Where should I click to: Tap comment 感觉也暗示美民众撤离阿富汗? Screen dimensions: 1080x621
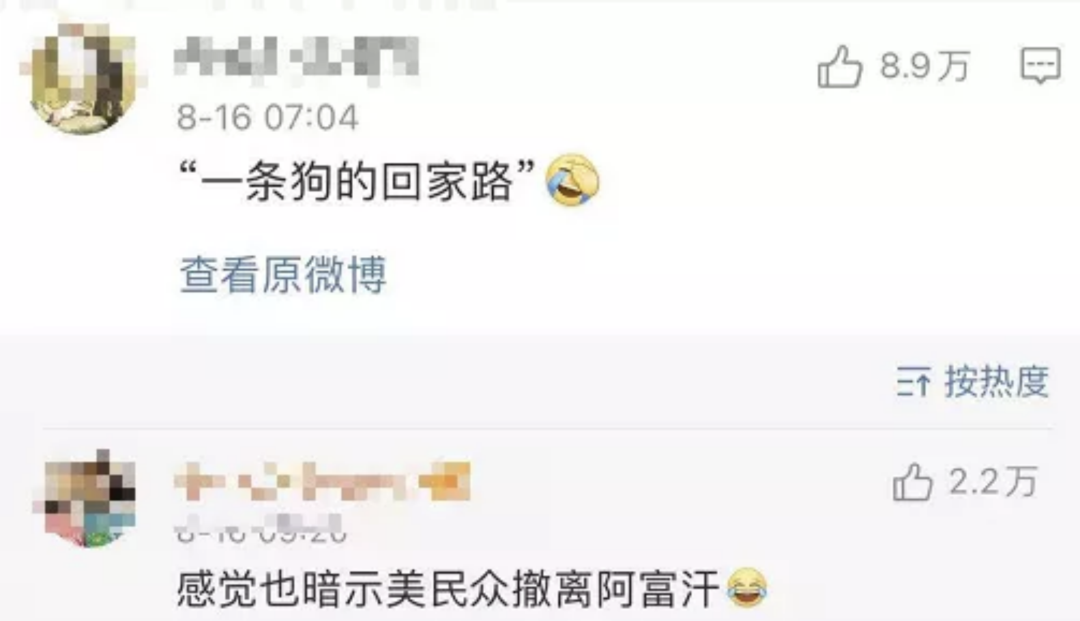click(448, 589)
